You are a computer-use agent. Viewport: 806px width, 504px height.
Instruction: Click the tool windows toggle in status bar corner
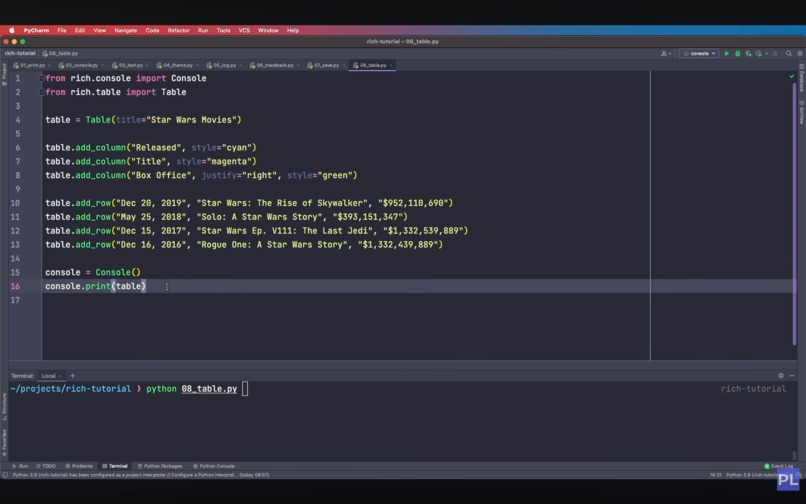5,475
